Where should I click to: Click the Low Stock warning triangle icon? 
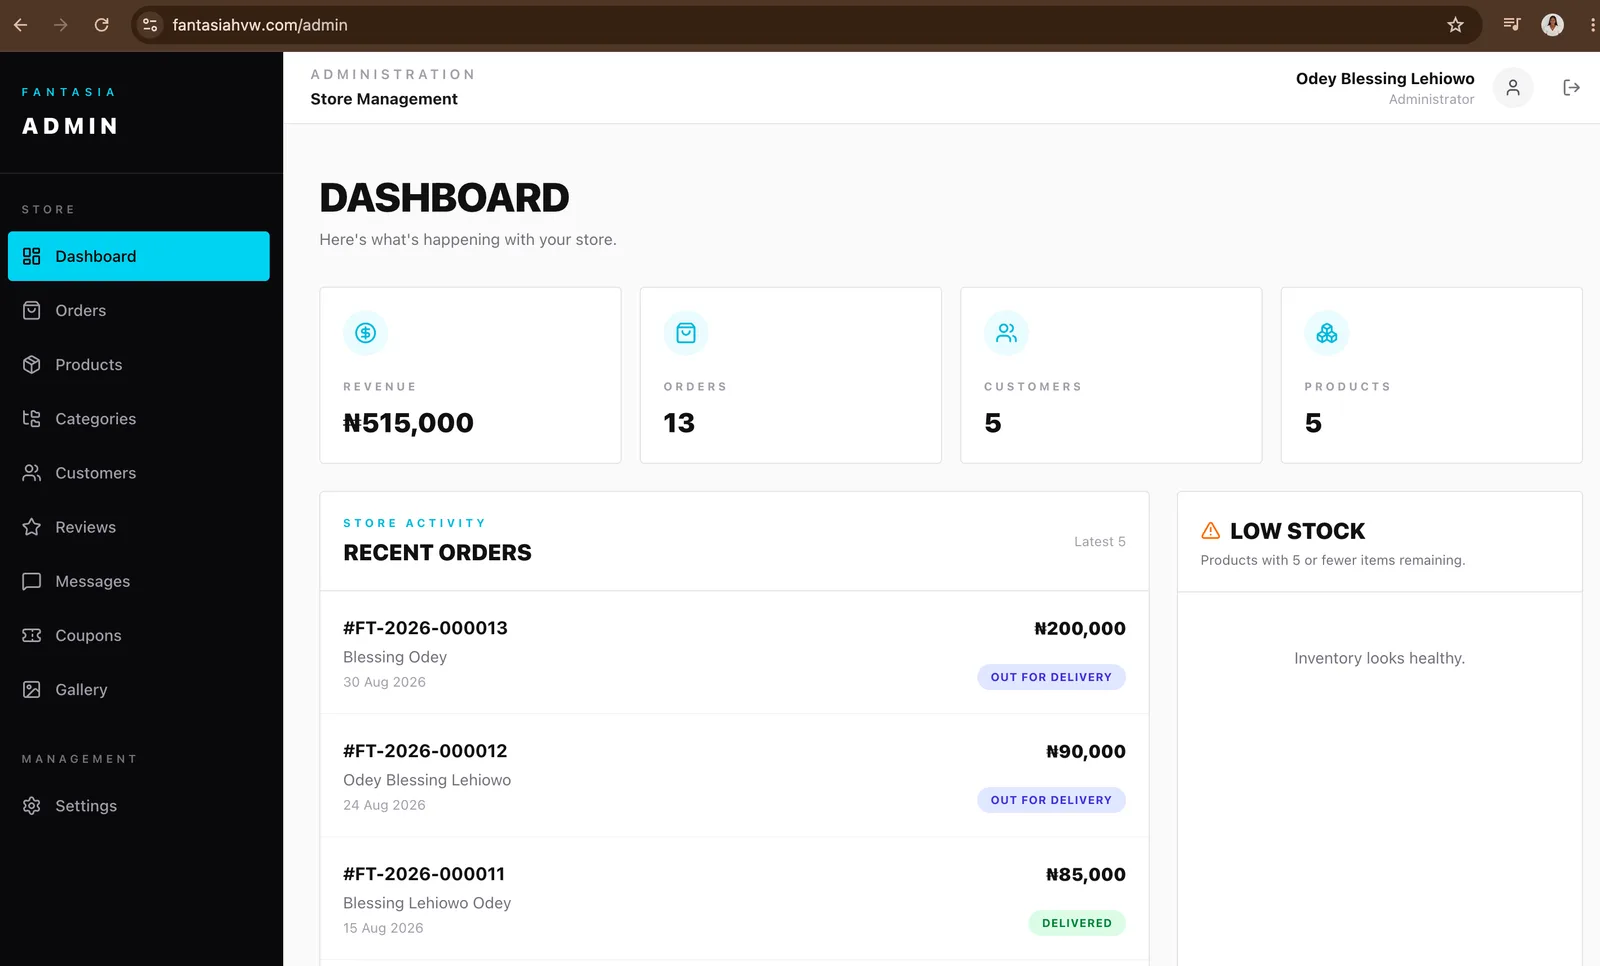coord(1211,530)
